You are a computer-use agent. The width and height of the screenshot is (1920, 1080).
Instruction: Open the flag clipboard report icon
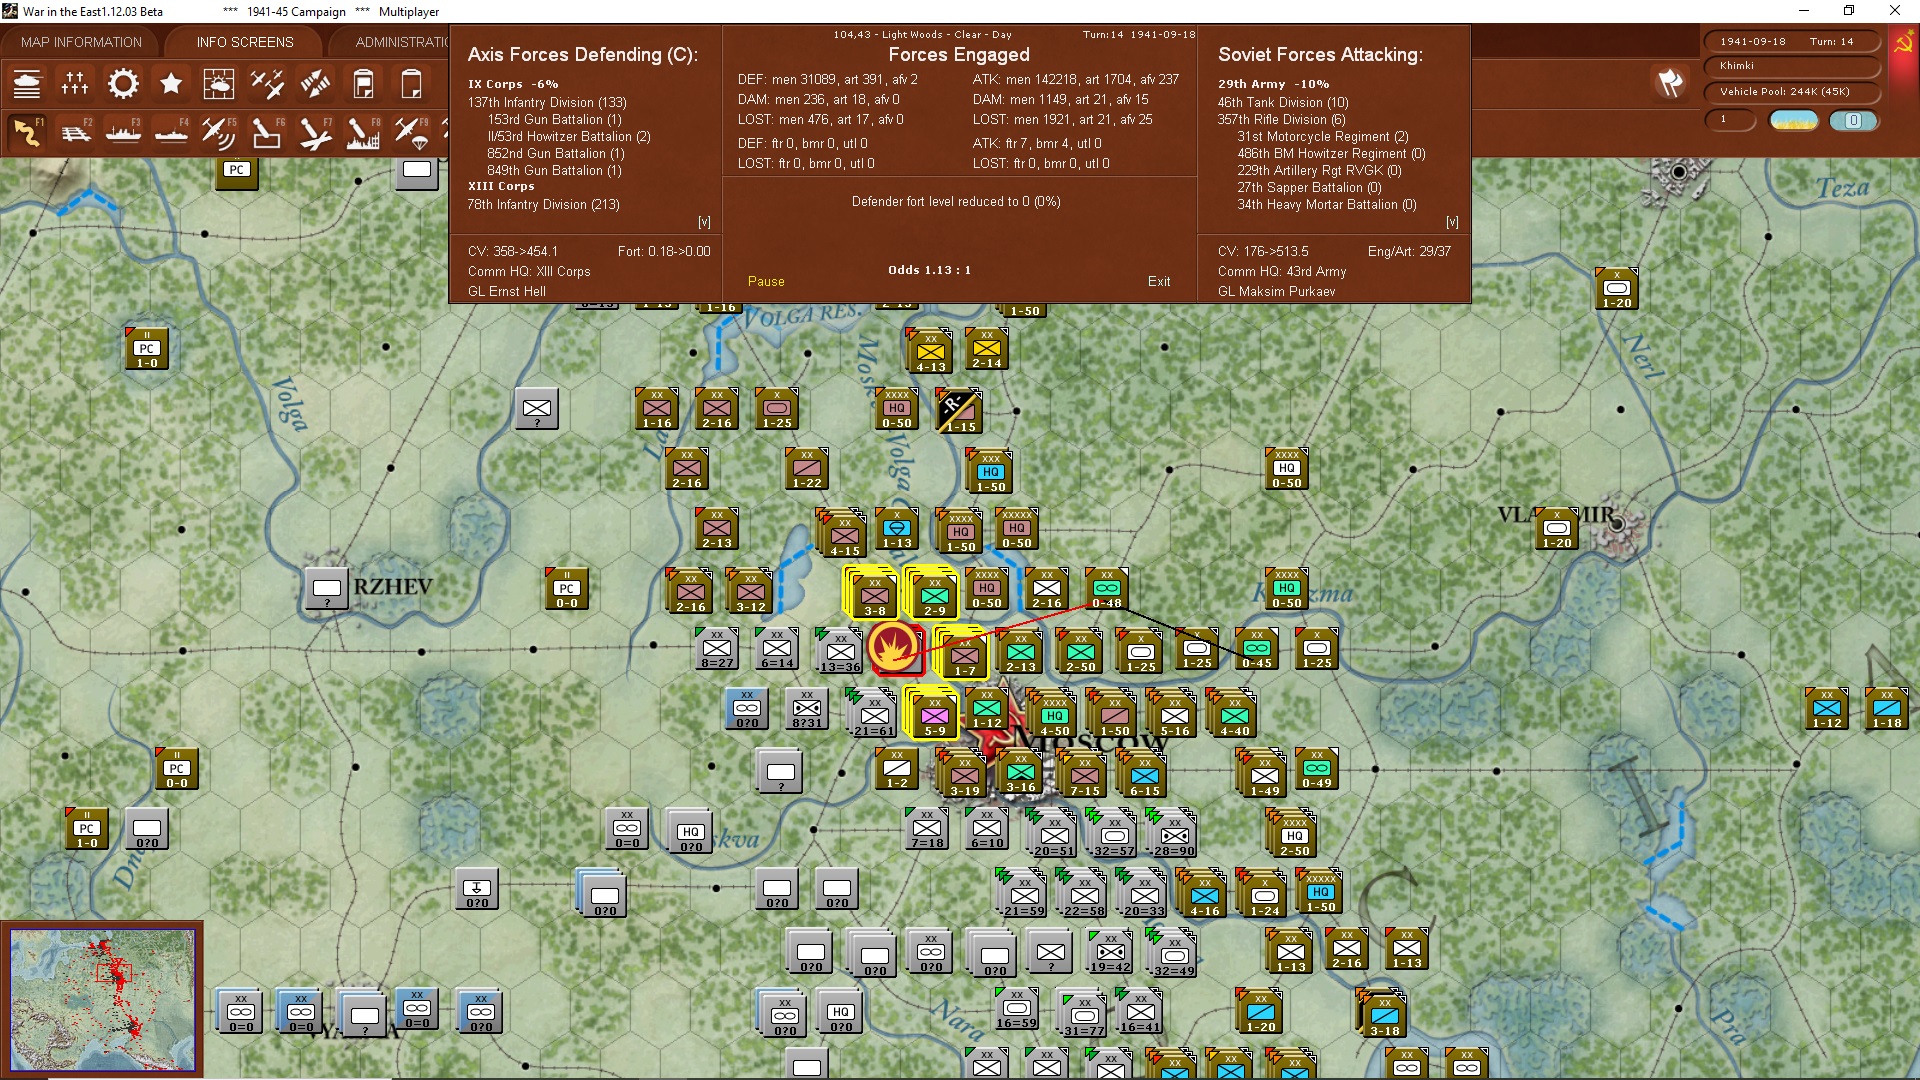(x=363, y=84)
